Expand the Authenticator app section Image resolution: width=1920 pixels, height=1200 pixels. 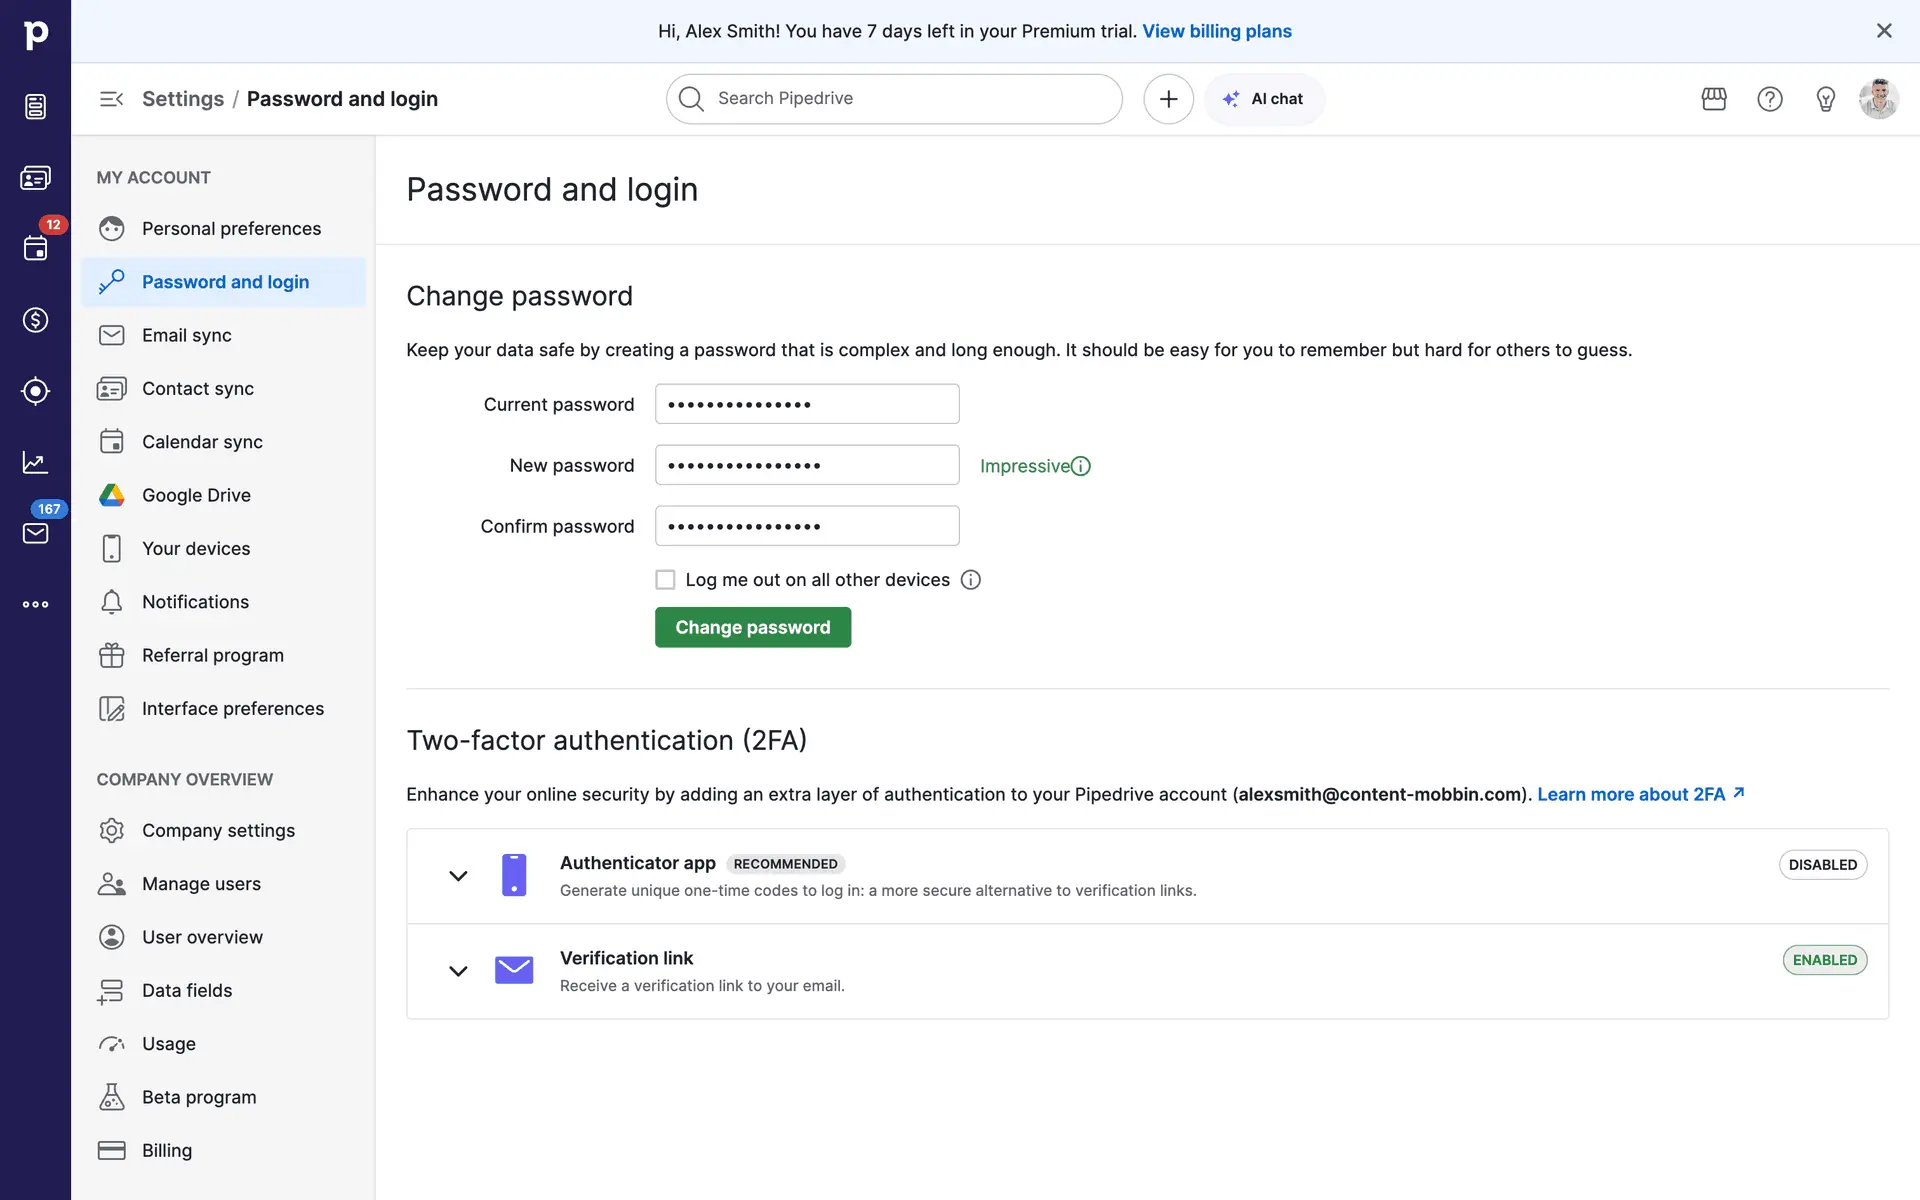458,876
